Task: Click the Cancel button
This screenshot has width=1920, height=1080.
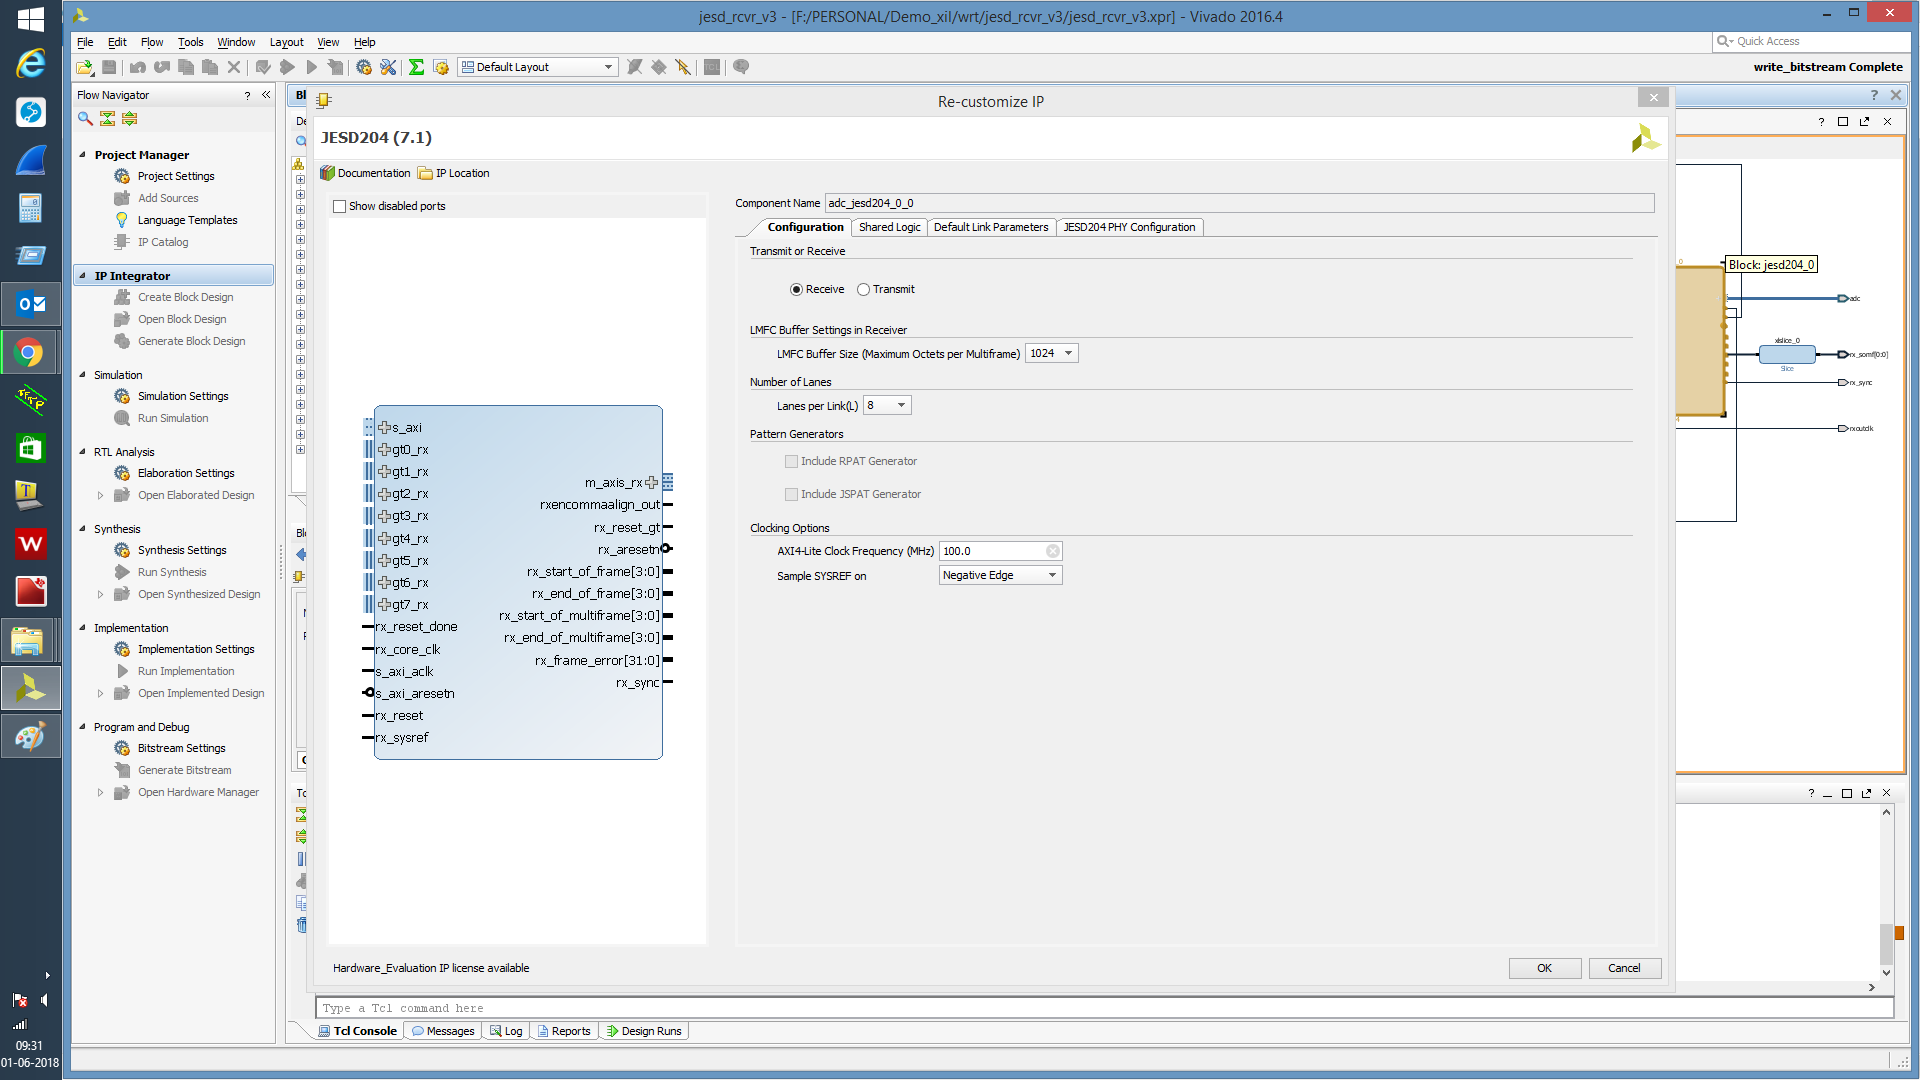Action: (1624, 968)
